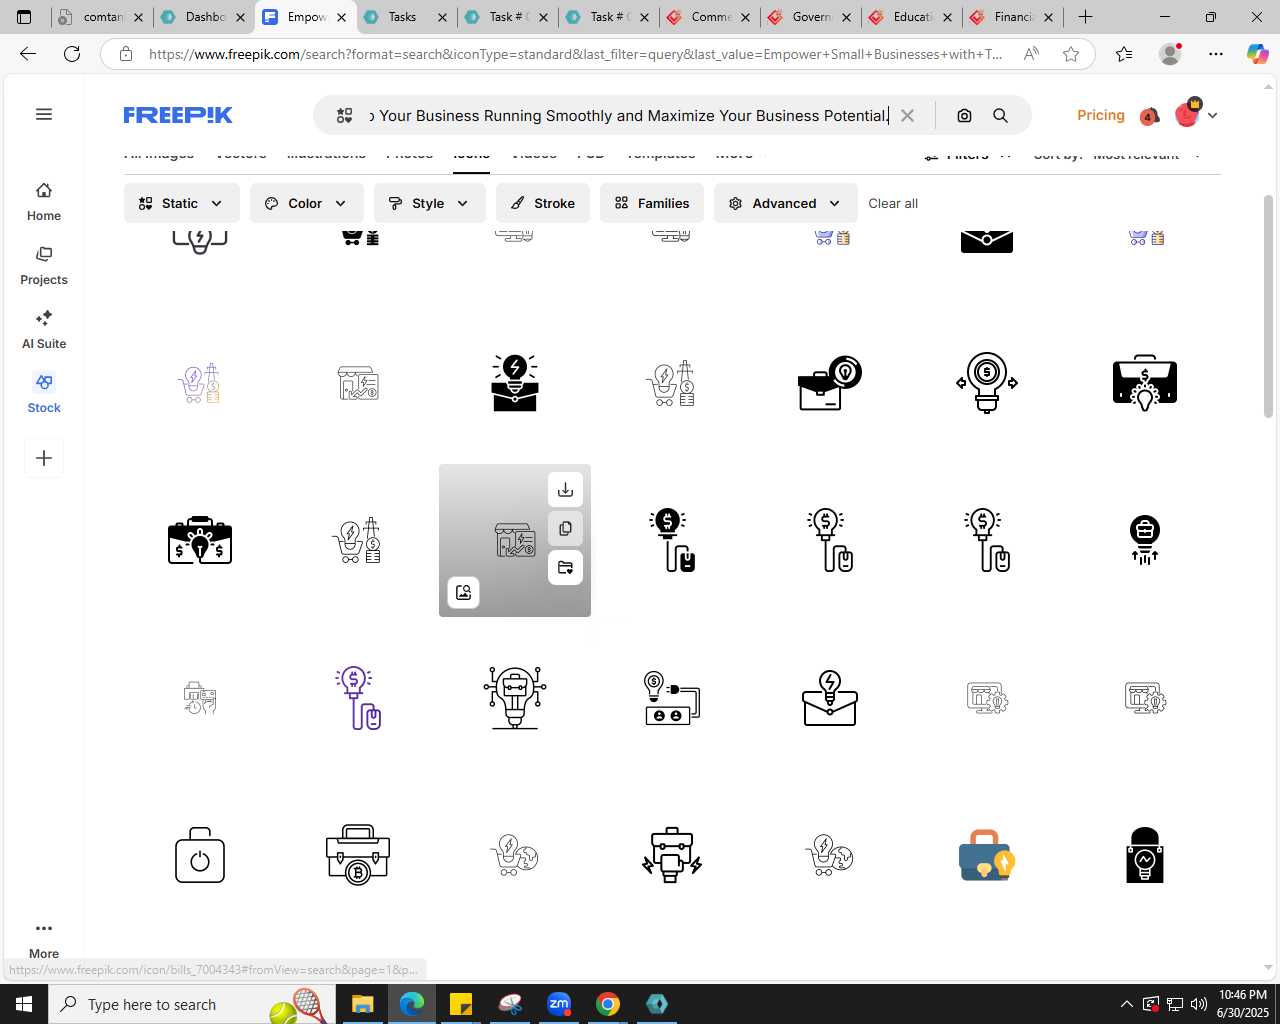Click the sidebar plus button
The image size is (1280, 1024).
pos(44,458)
